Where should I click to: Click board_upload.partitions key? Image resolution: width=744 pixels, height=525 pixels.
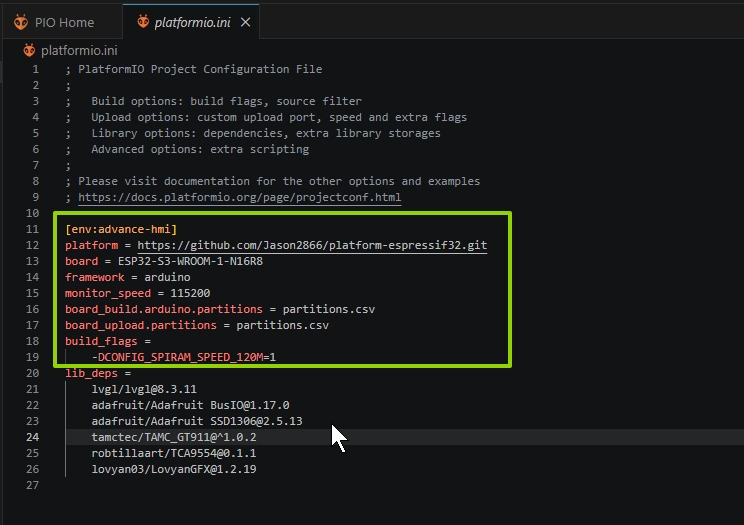point(141,325)
